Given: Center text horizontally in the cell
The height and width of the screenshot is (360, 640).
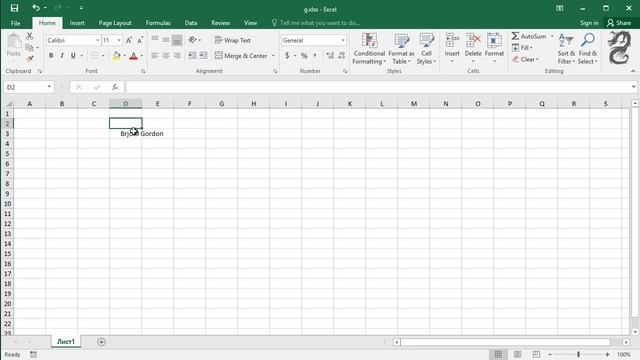Looking at the screenshot, I should 166,56.
